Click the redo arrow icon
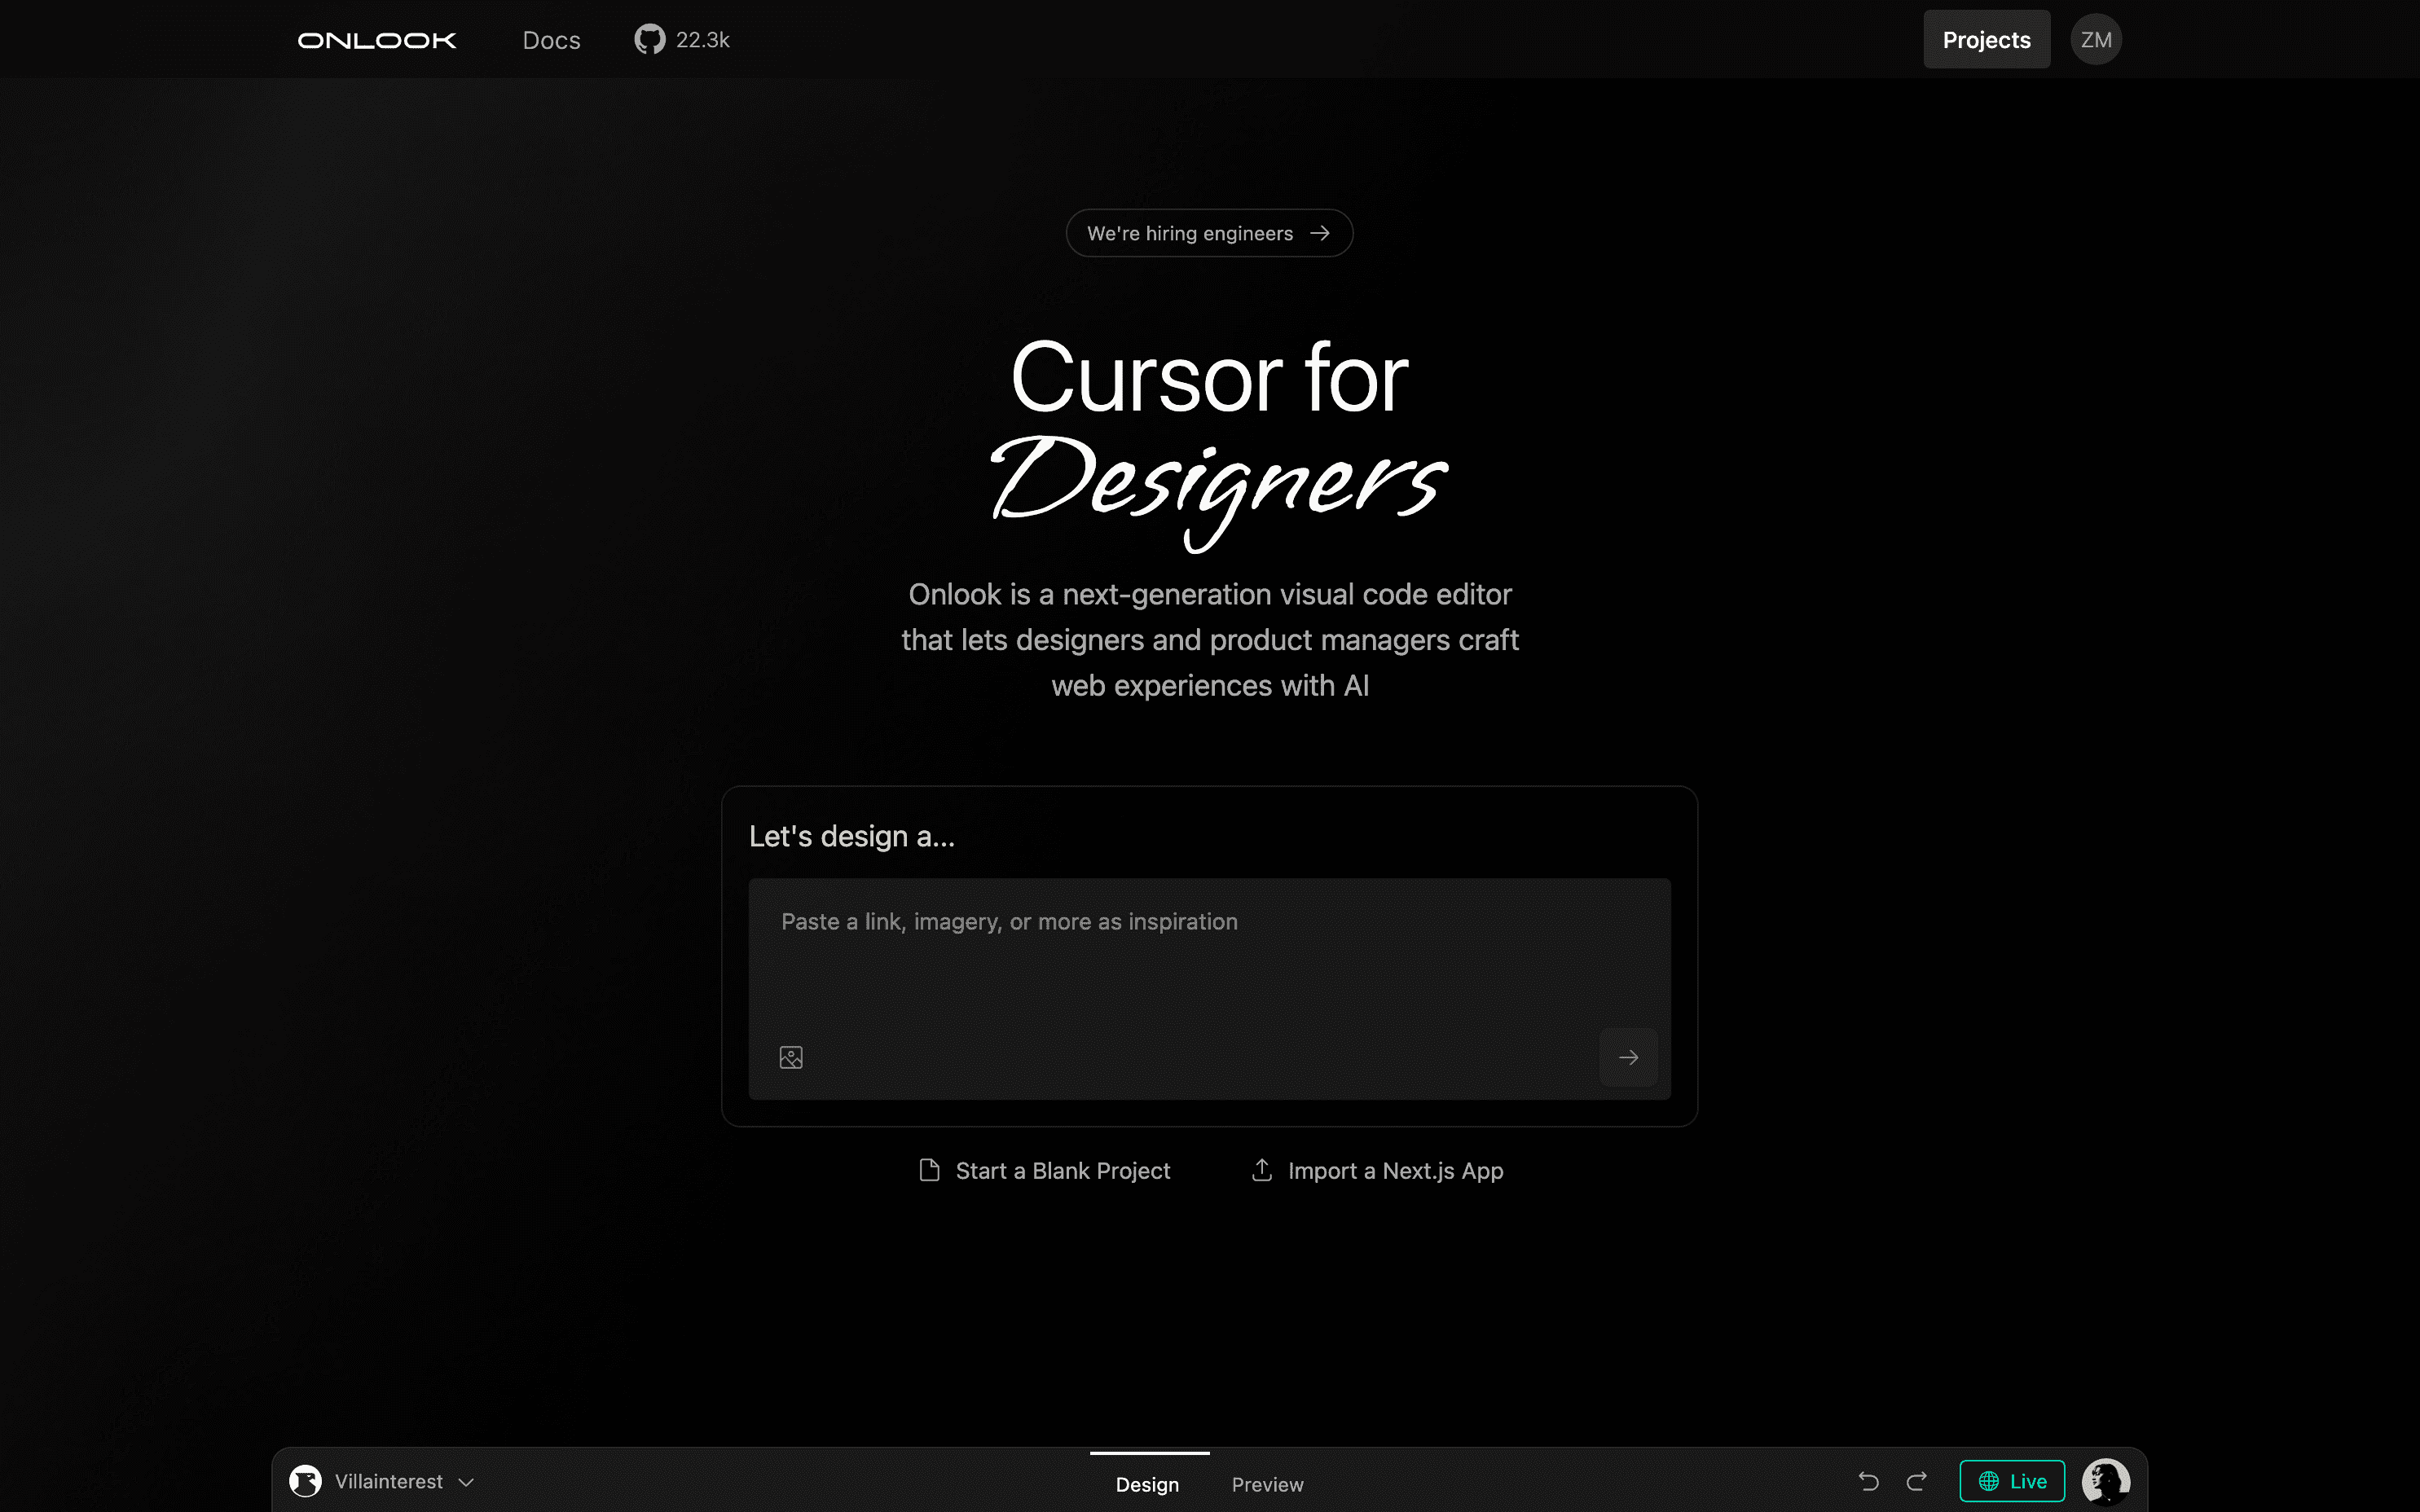Image resolution: width=2420 pixels, height=1512 pixels. tap(1916, 1481)
